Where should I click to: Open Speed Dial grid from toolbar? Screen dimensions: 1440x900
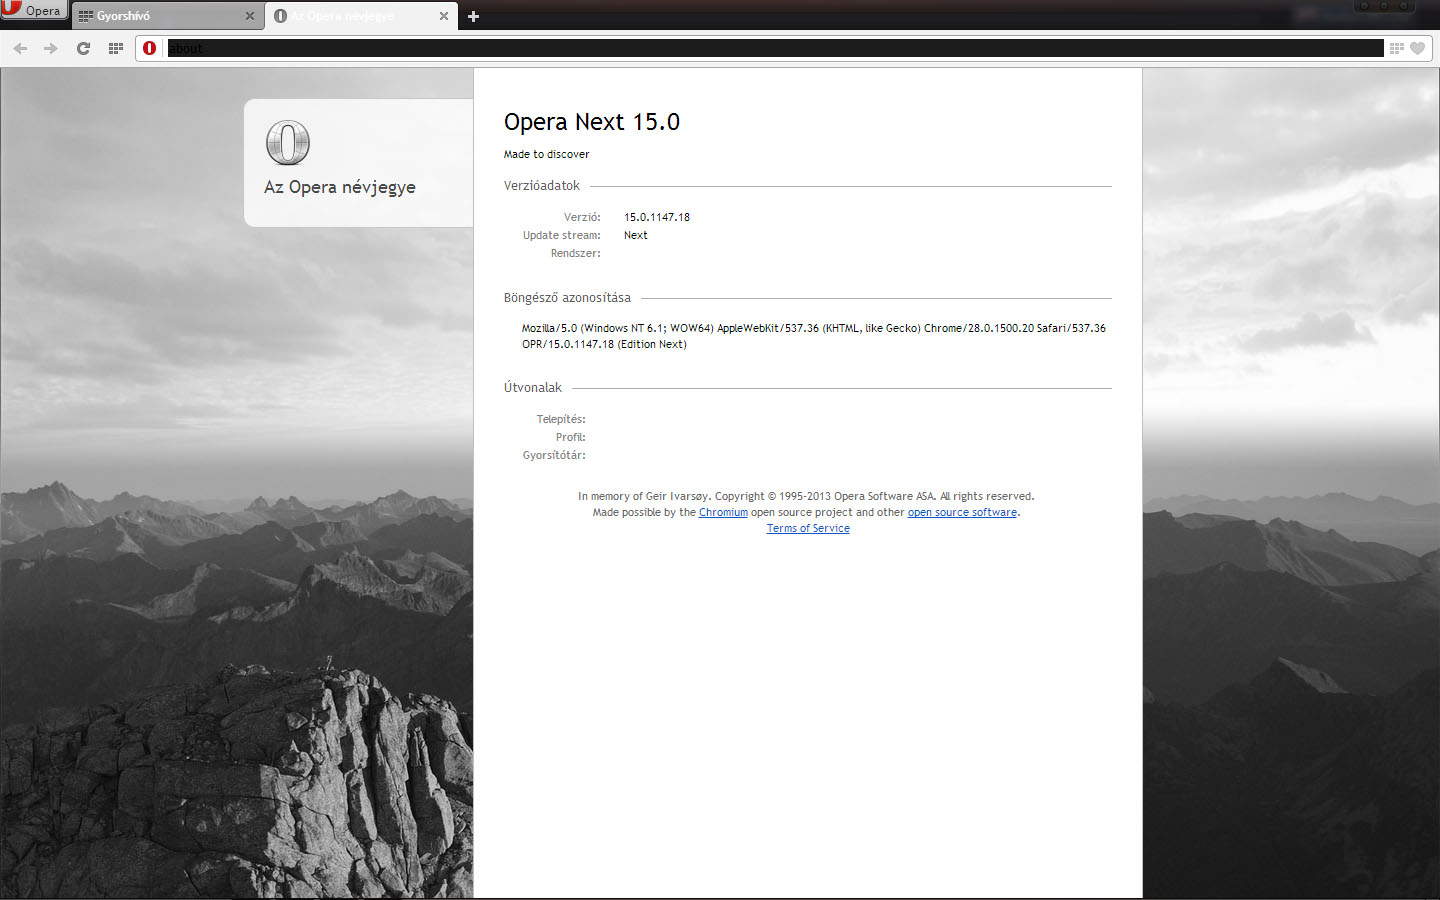tap(115, 48)
